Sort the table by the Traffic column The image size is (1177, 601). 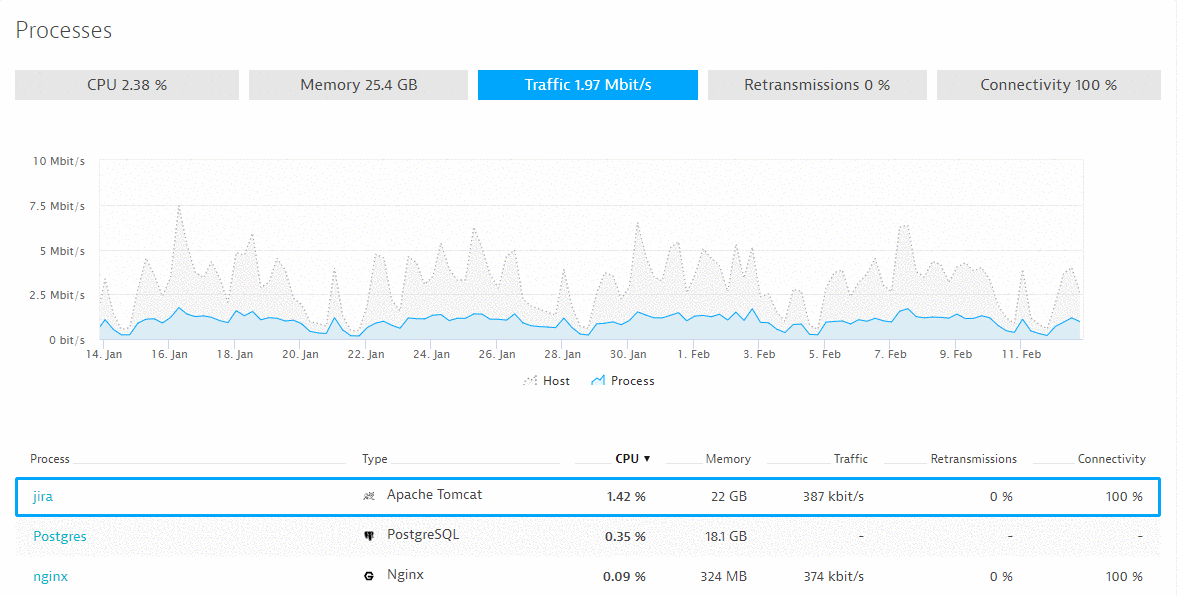[850, 458]
